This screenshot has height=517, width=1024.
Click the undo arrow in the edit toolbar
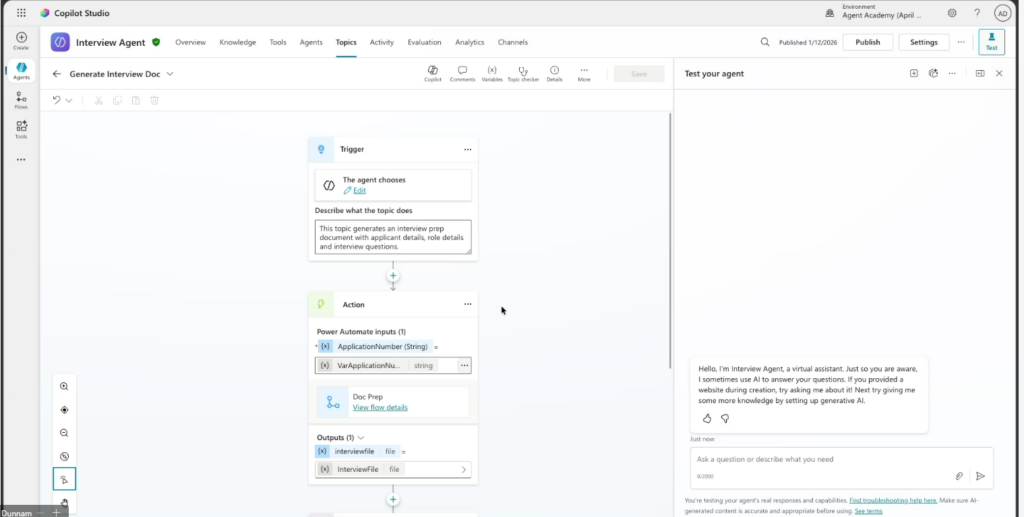click(x=57, y=100)
